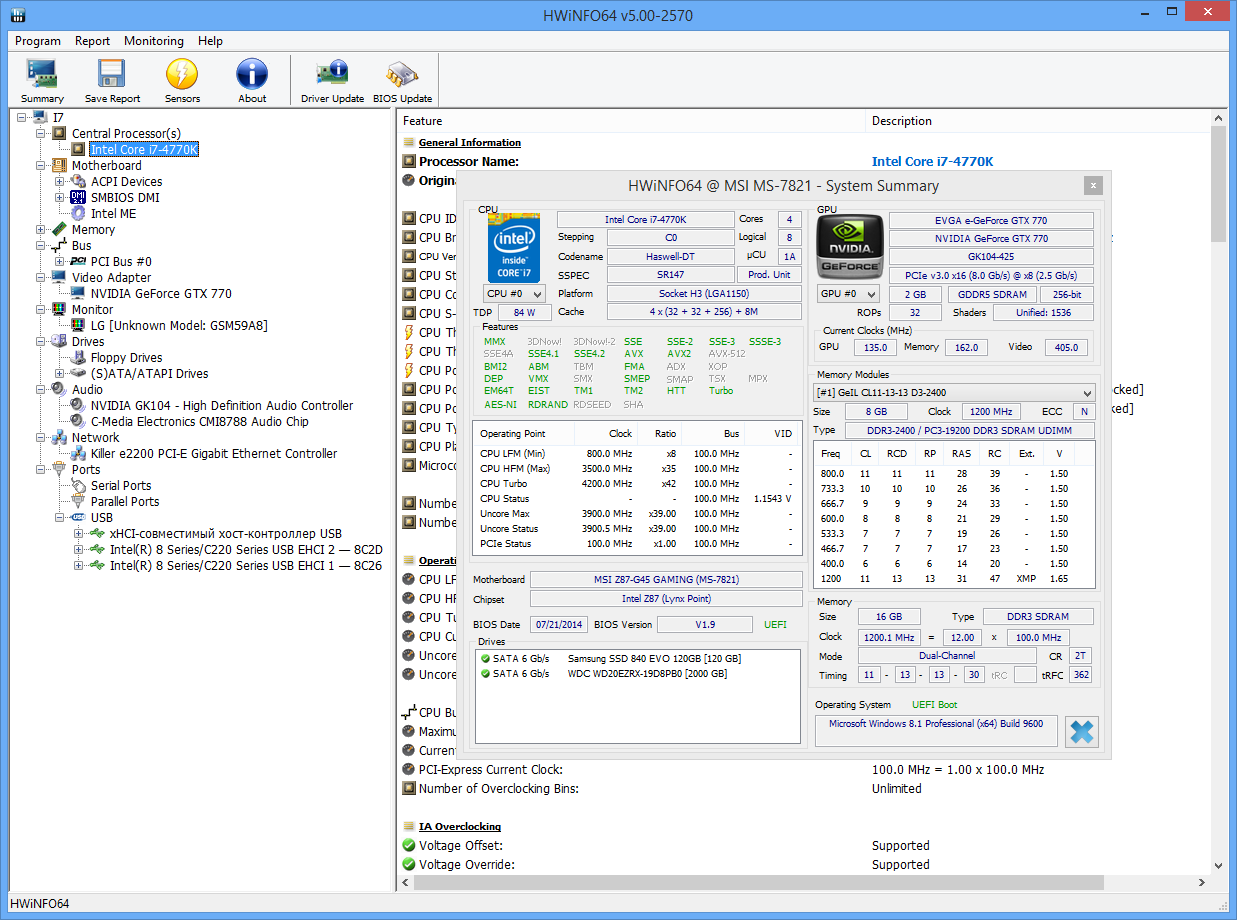Open memory module GeIL selection dropdown
Image resolution: width=1237 pixels, height=920 pixels.
coord(954,393)
